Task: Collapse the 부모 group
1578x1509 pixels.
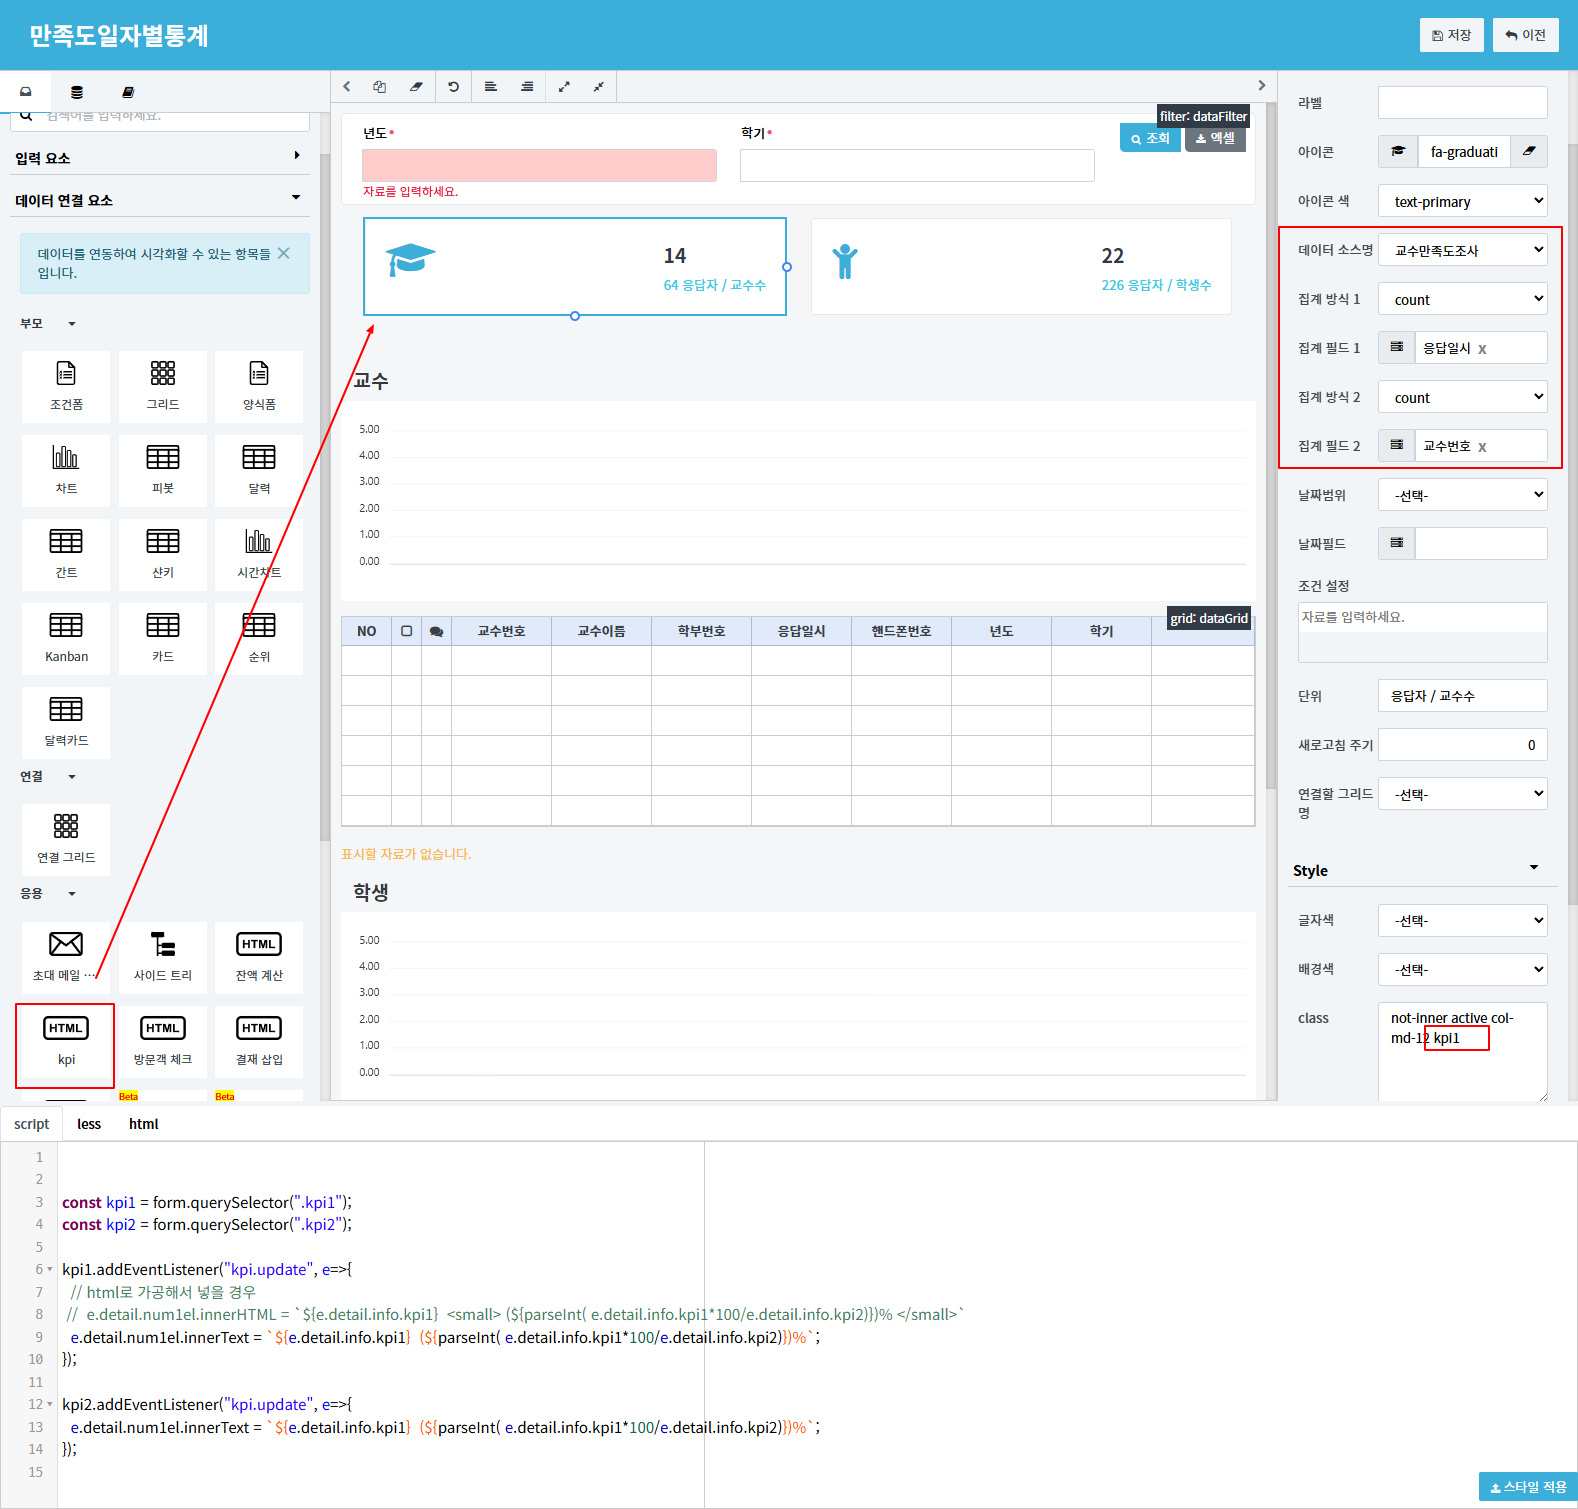Action: click(x=72, y=324)
